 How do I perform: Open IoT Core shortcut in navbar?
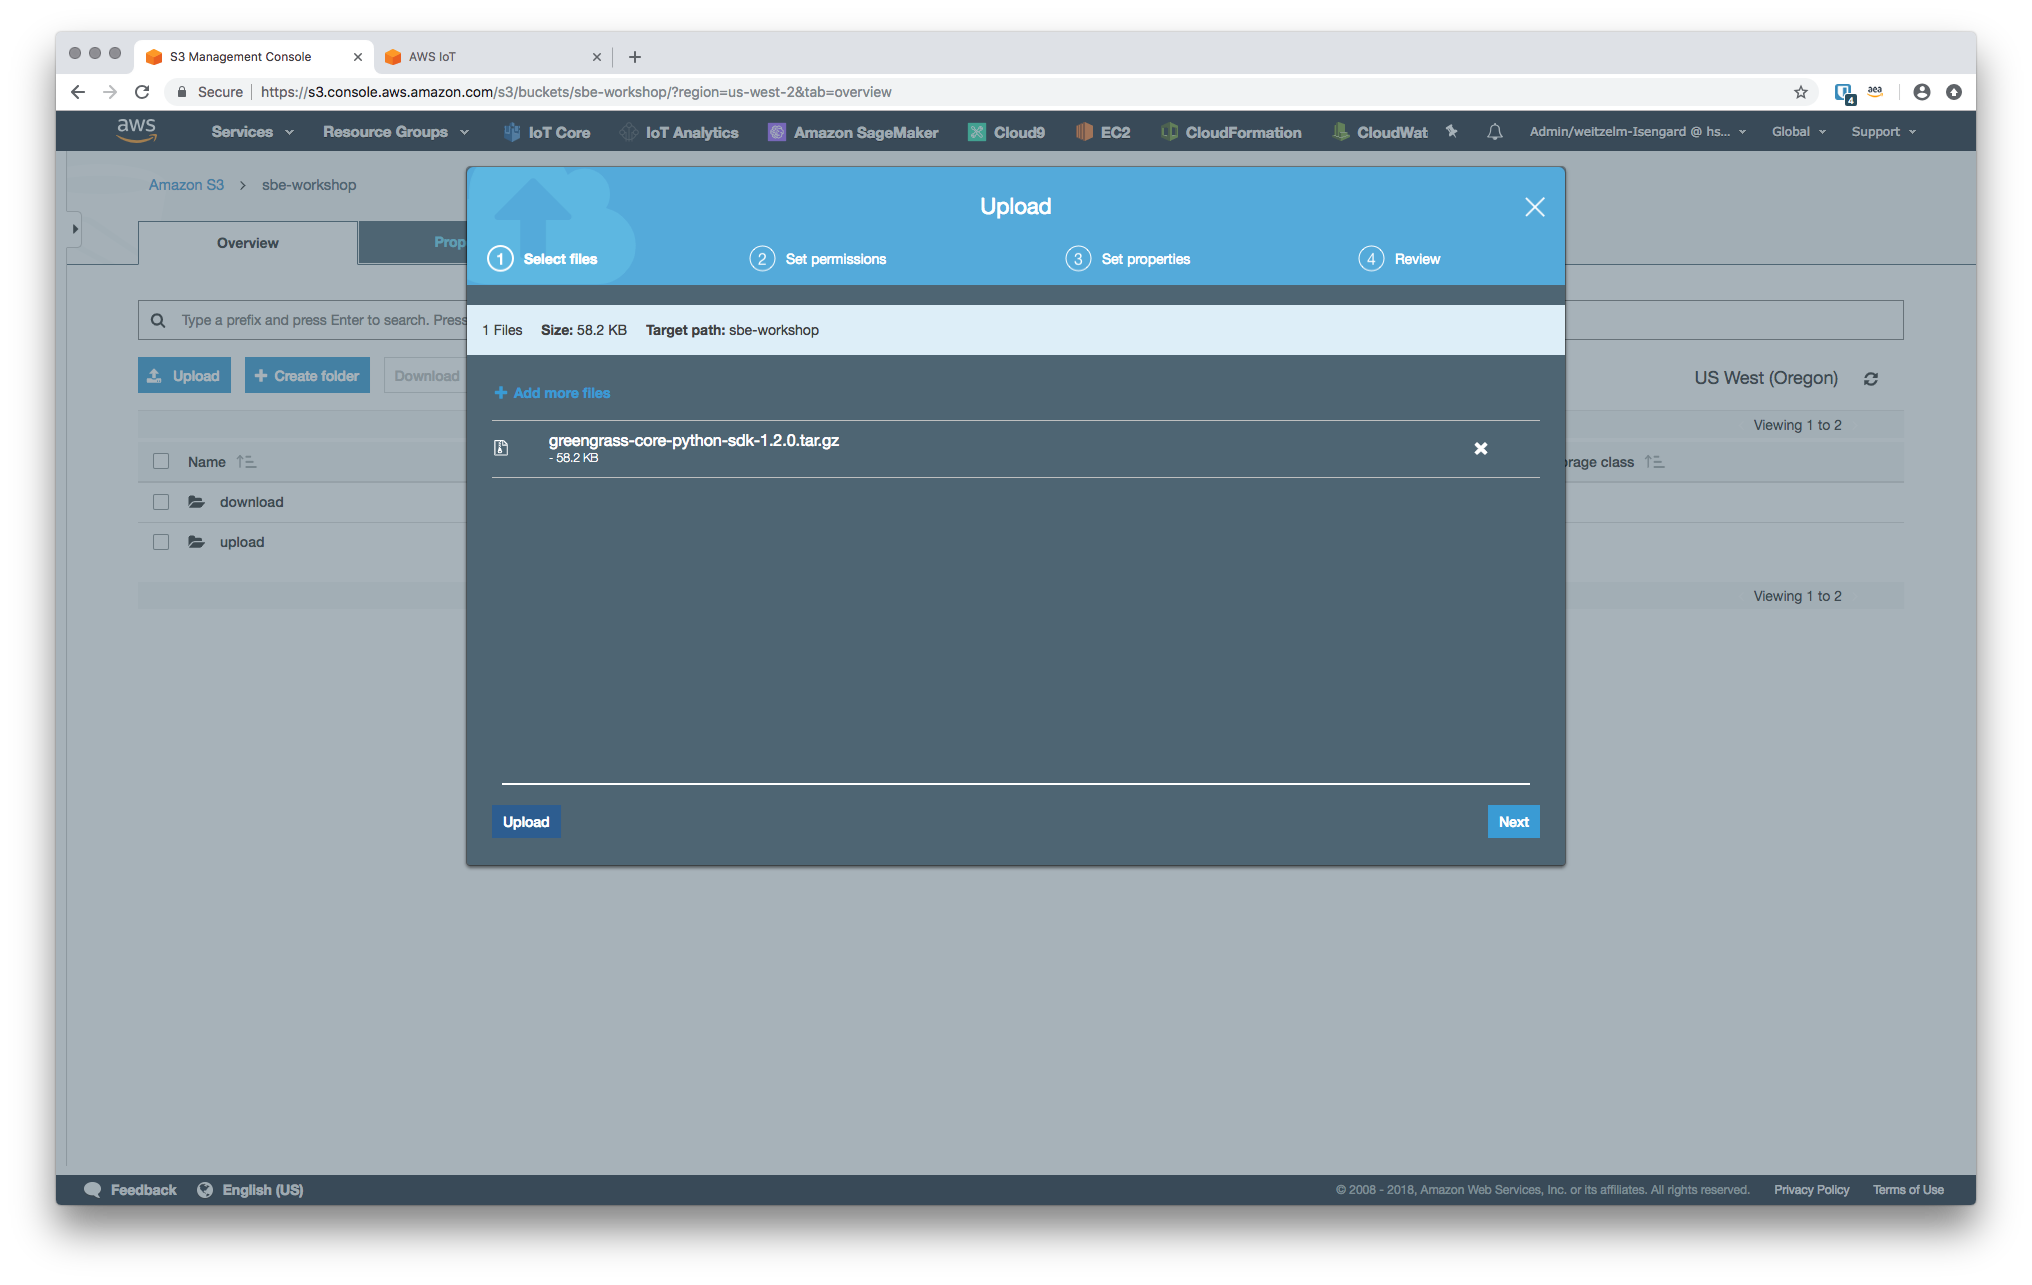[547, 132]
